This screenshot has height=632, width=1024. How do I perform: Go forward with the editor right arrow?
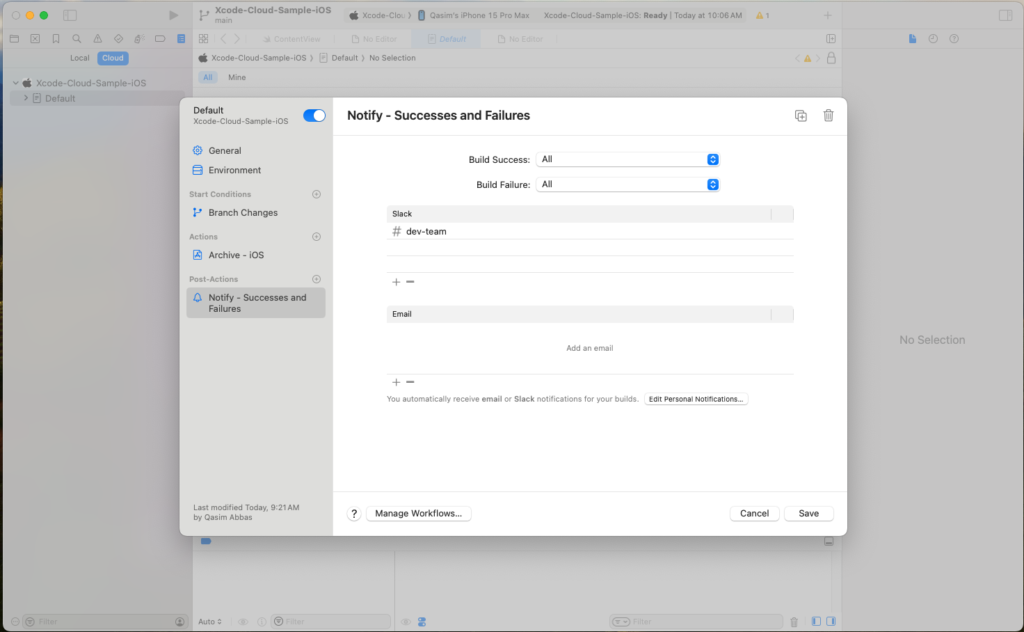coord(237,39)
